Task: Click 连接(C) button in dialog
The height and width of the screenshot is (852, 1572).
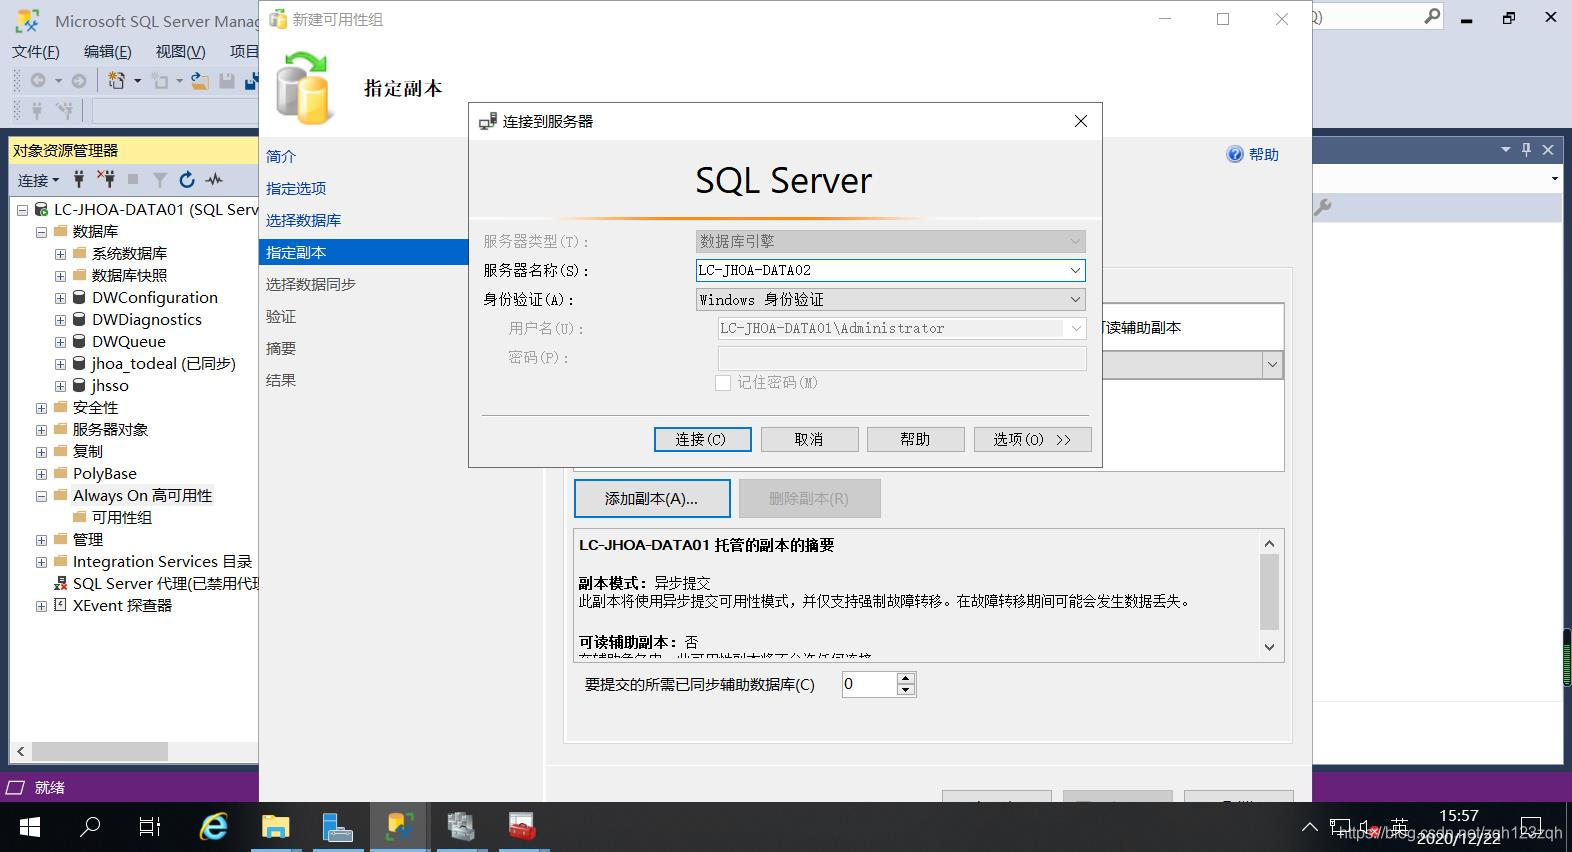Action: (x=702, y=439)
